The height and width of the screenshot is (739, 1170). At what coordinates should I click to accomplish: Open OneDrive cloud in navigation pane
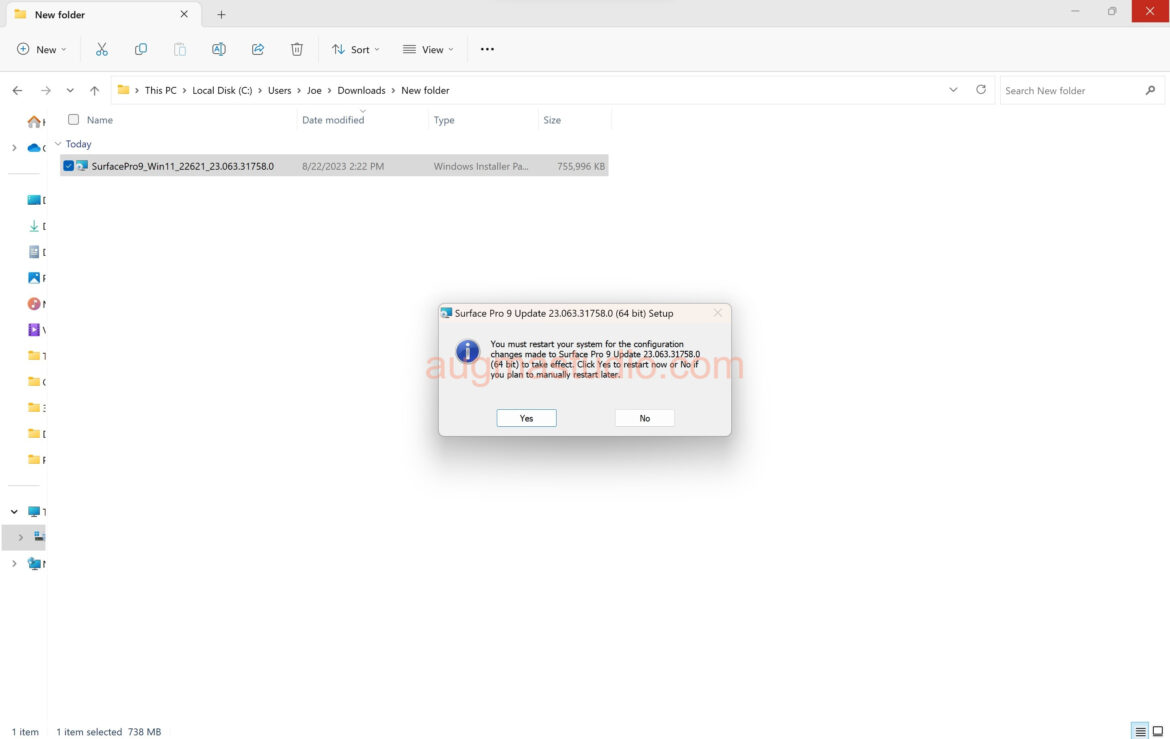34,148
